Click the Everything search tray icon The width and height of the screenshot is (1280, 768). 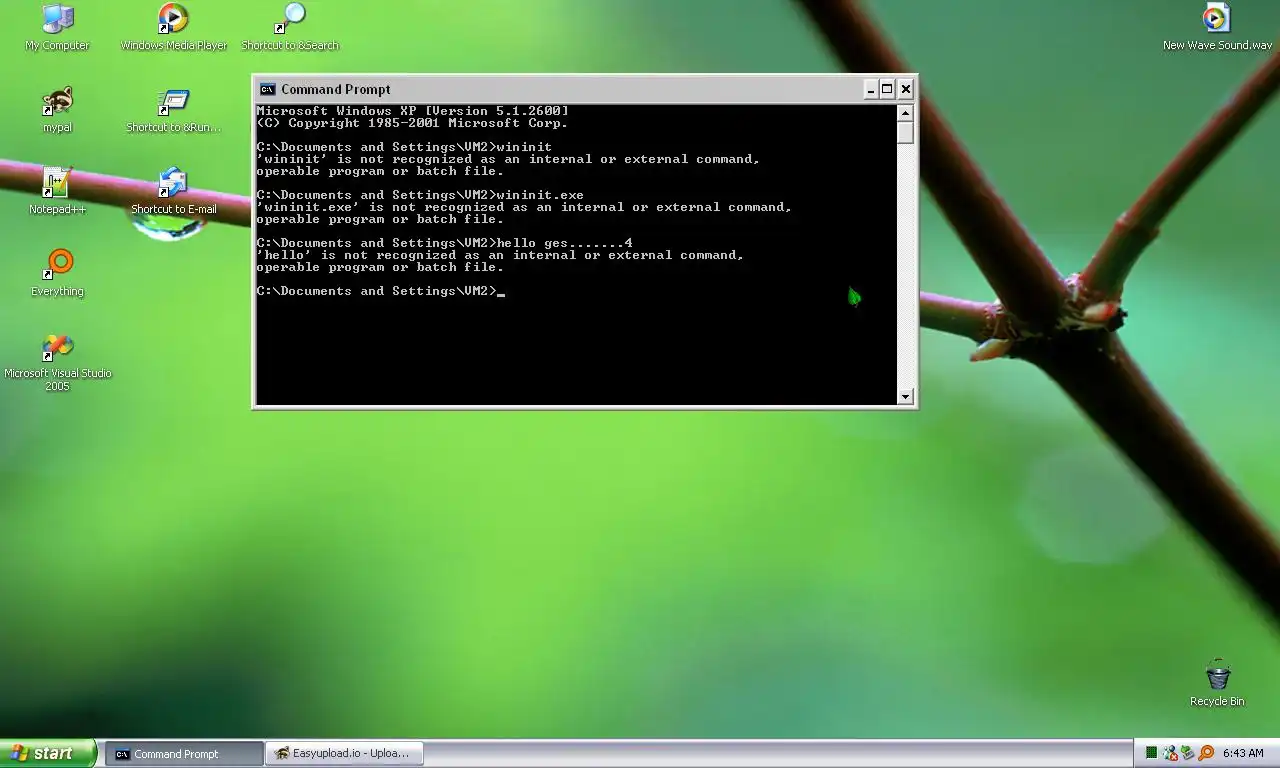(1206, 753)
